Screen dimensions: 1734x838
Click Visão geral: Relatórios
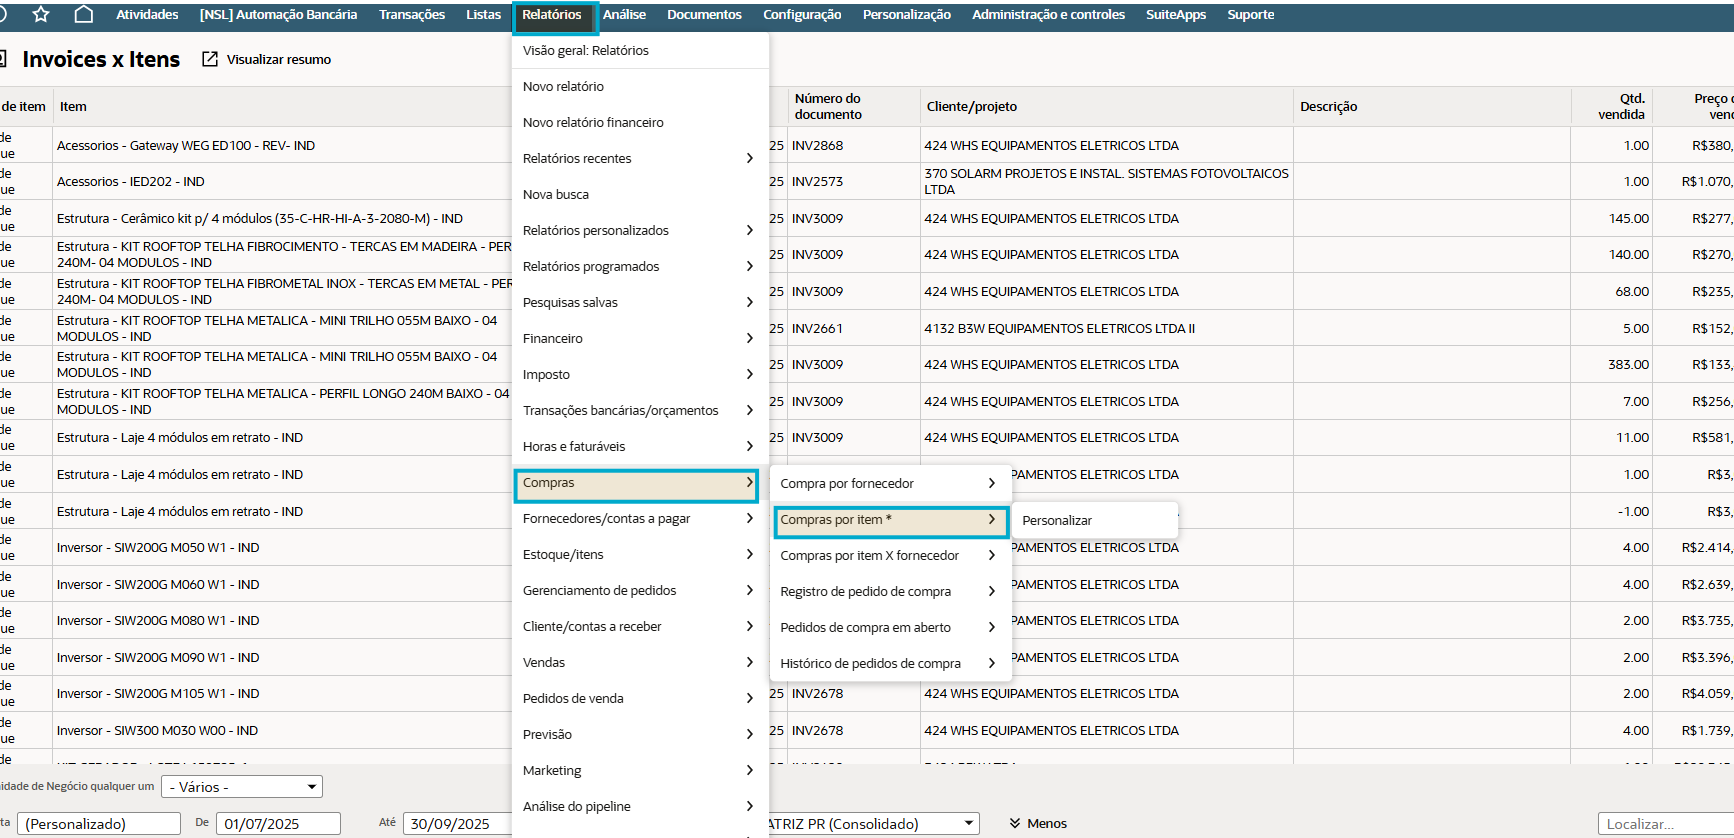585,50
